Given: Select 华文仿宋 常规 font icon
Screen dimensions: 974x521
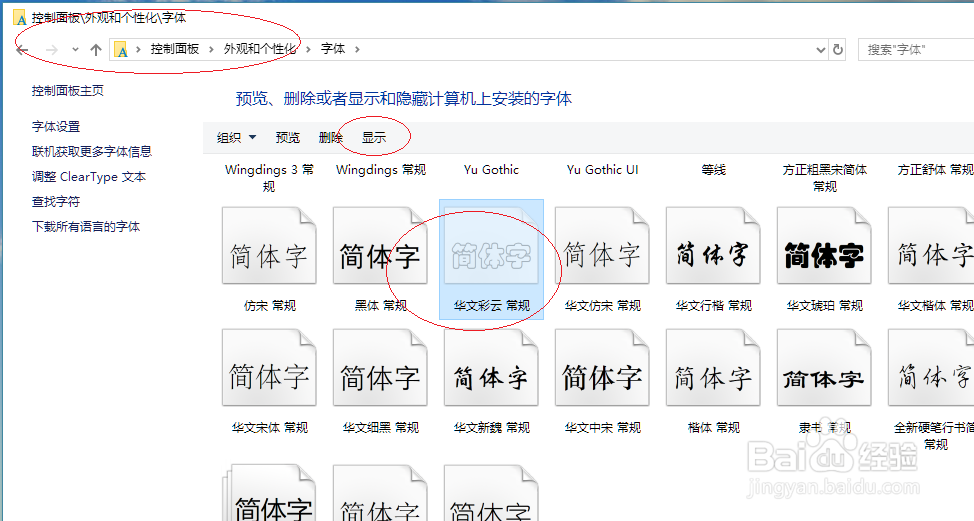Looking at the screenshot, I should (x=602, y=246).
